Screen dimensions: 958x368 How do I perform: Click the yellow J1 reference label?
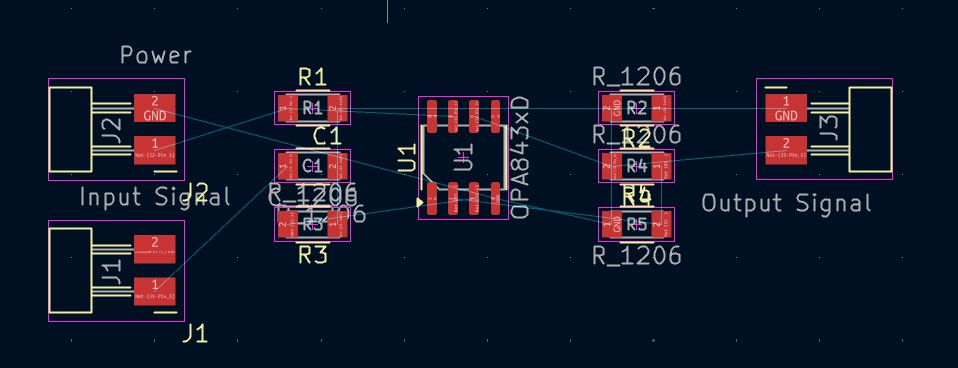click(x=196, y=334)
